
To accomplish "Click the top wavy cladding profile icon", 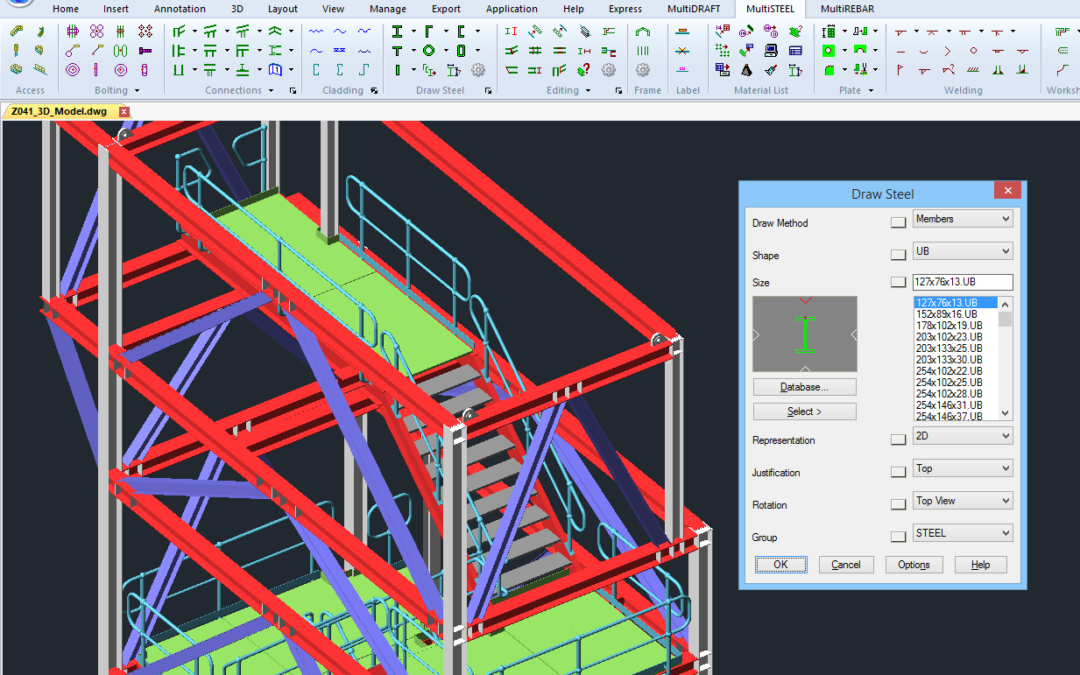I will coord(316,32).
